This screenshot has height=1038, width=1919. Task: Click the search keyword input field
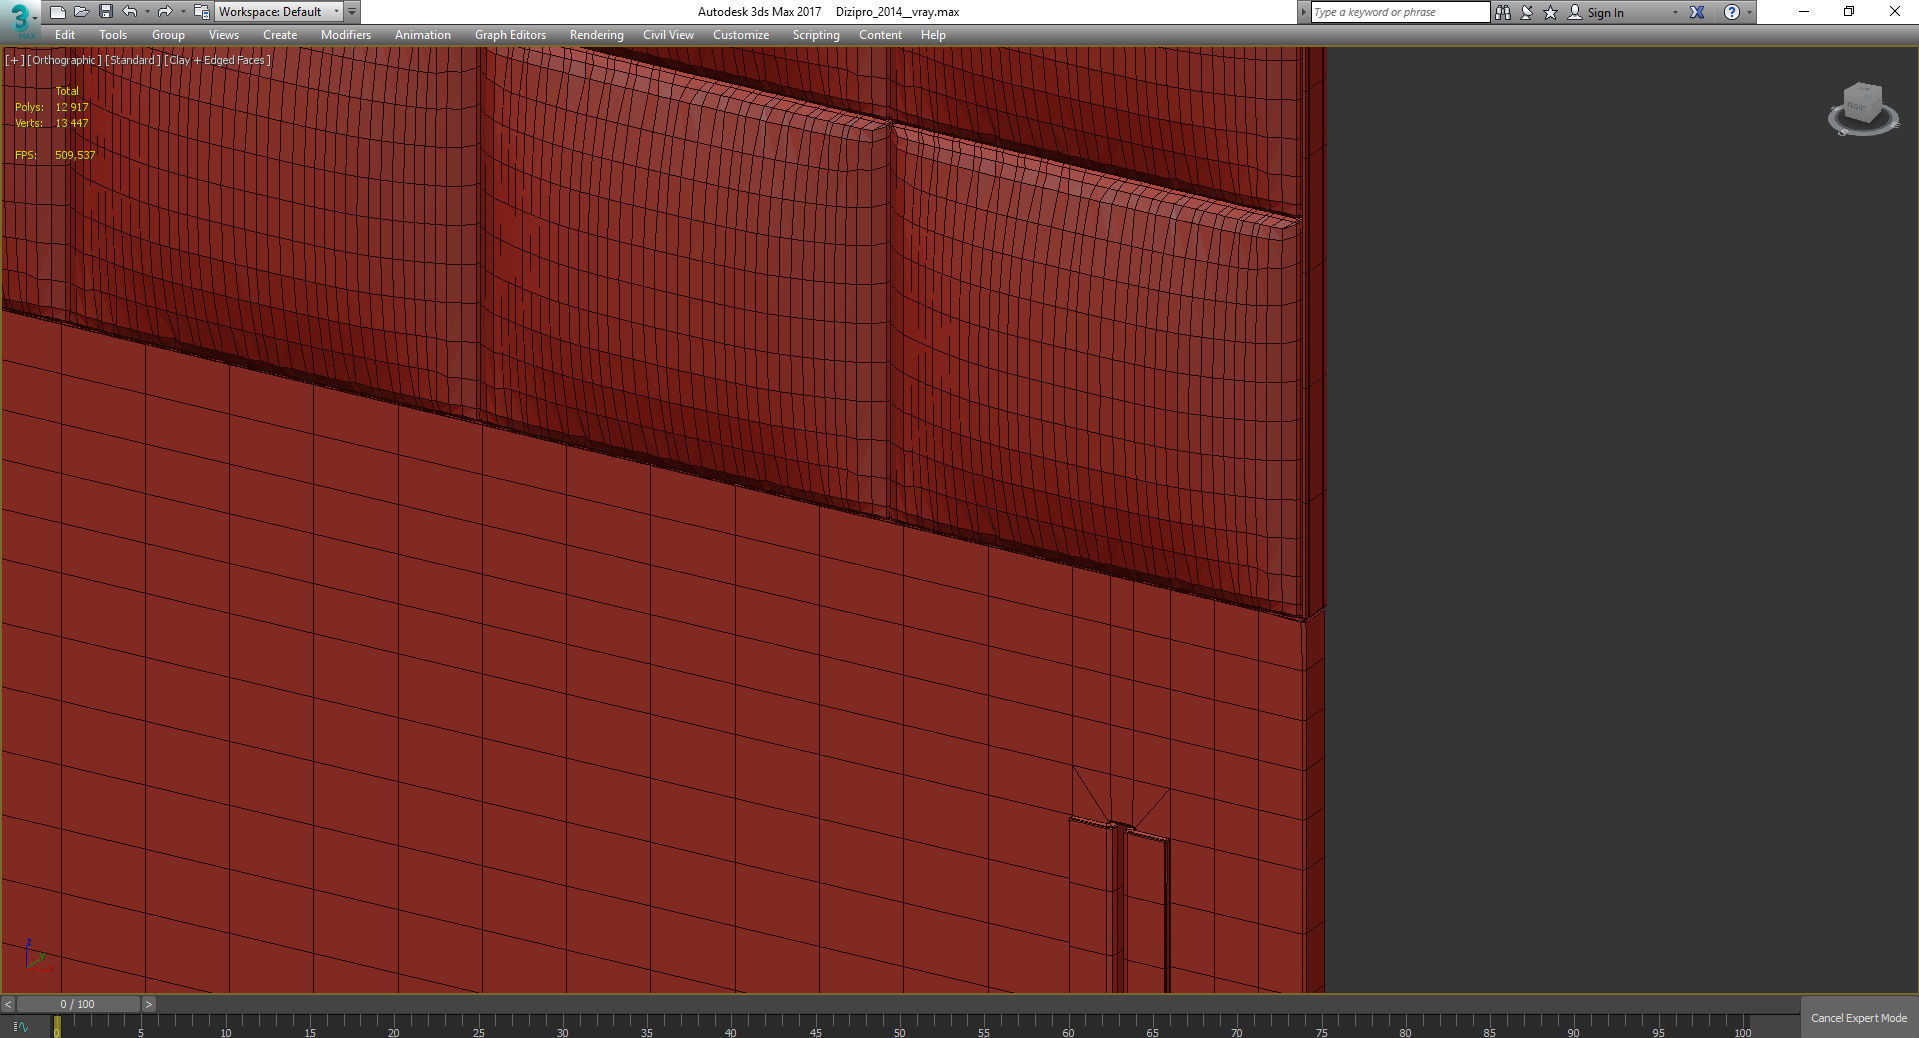pos(1400,12)
